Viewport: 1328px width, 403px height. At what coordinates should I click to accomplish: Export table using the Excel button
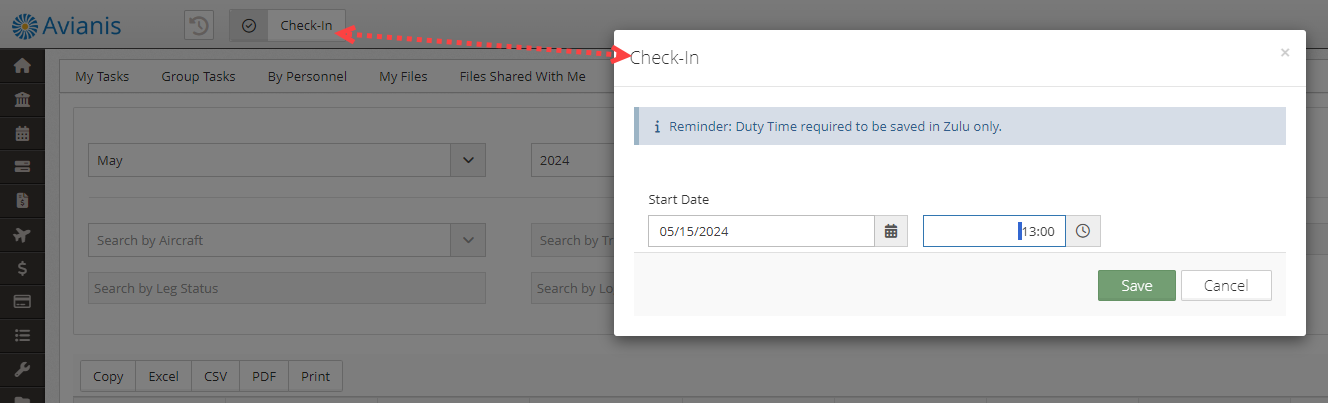pos(163,376)
